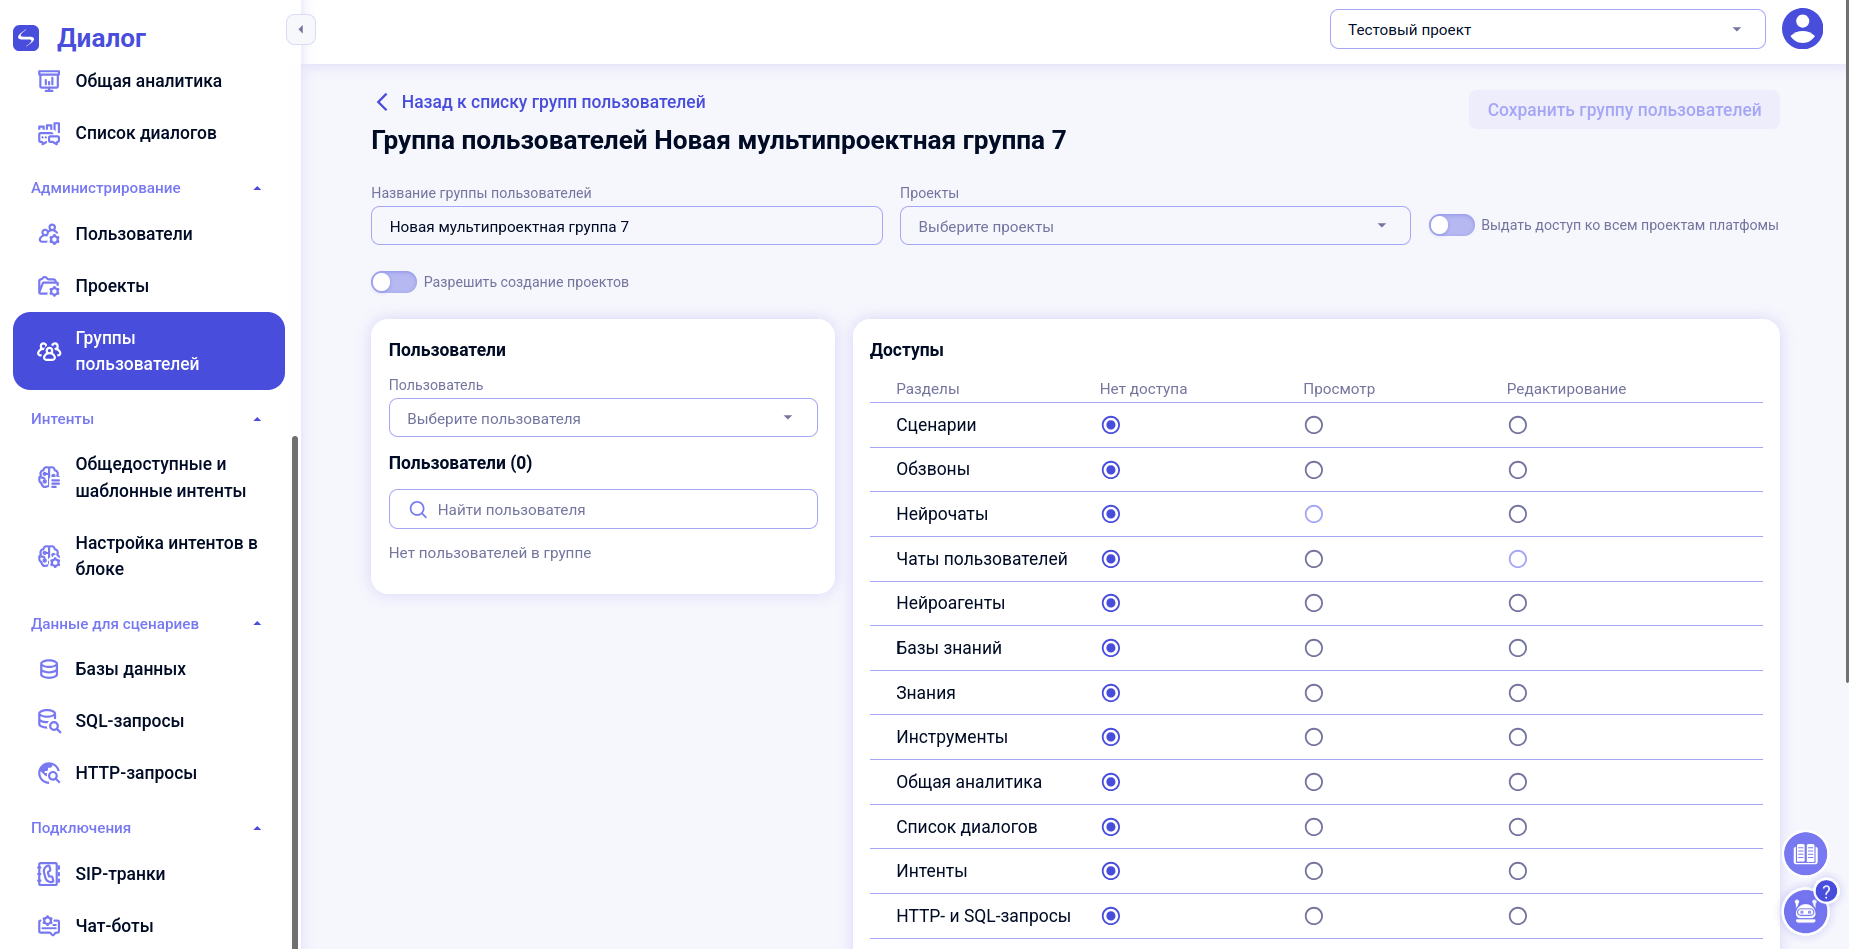This screenshot has height=949, width=1849.
Task: Select Просмотр for Обзвоны
Action: (1314, 470)
